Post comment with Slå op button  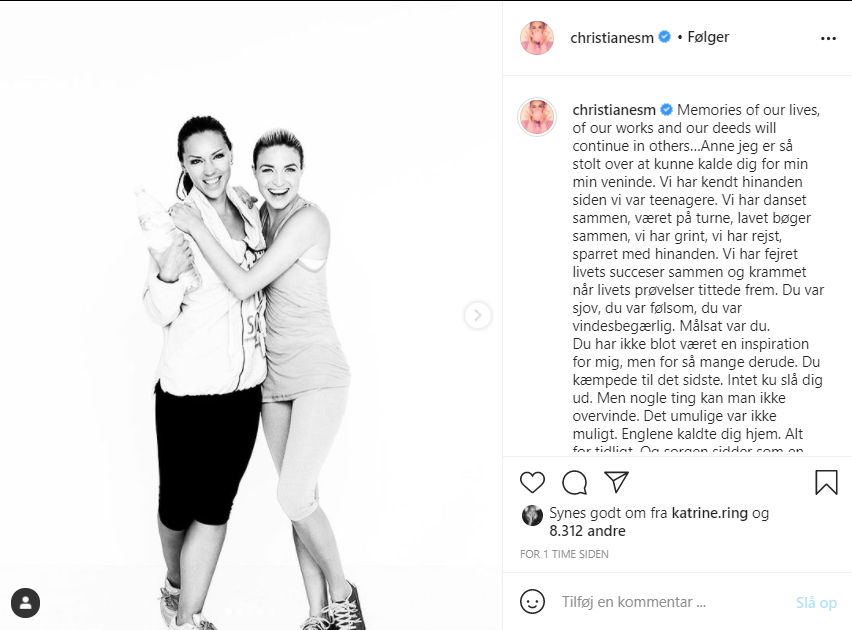coord(816,602)
